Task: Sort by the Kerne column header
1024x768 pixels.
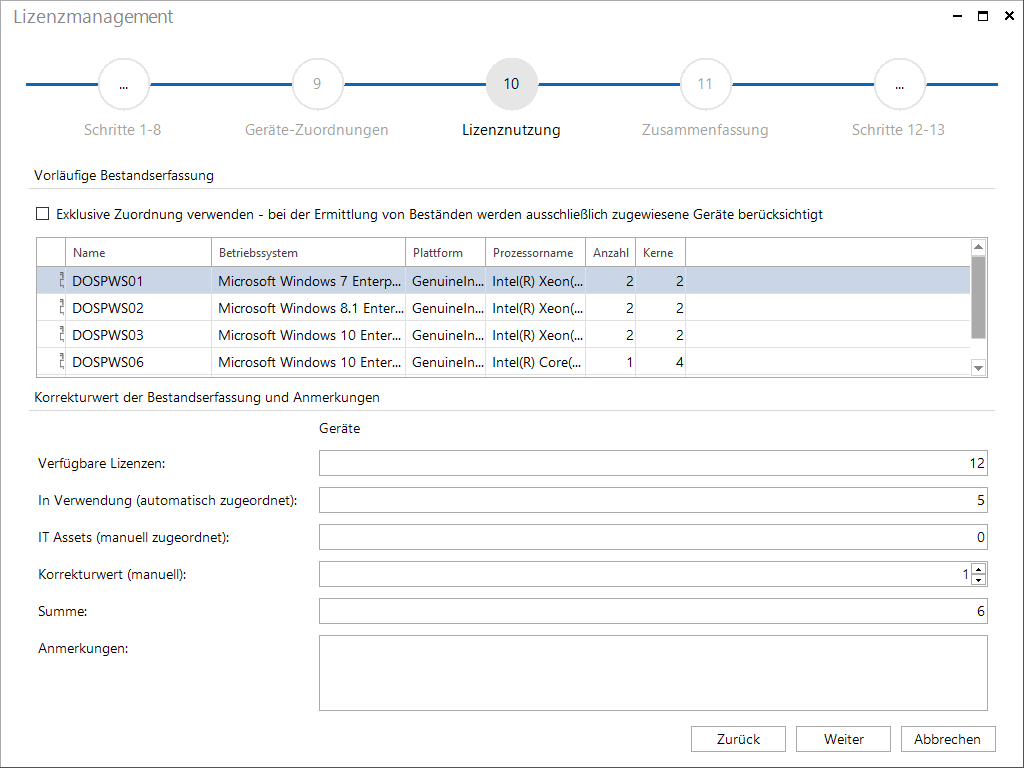Action: point(660,253)
